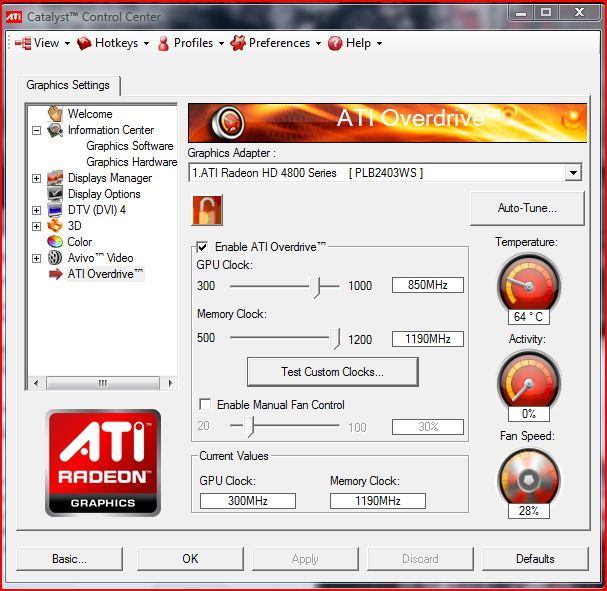
Task: Restore settings with Defaults button
Action: pyautogui.click(x=535, y=559)
